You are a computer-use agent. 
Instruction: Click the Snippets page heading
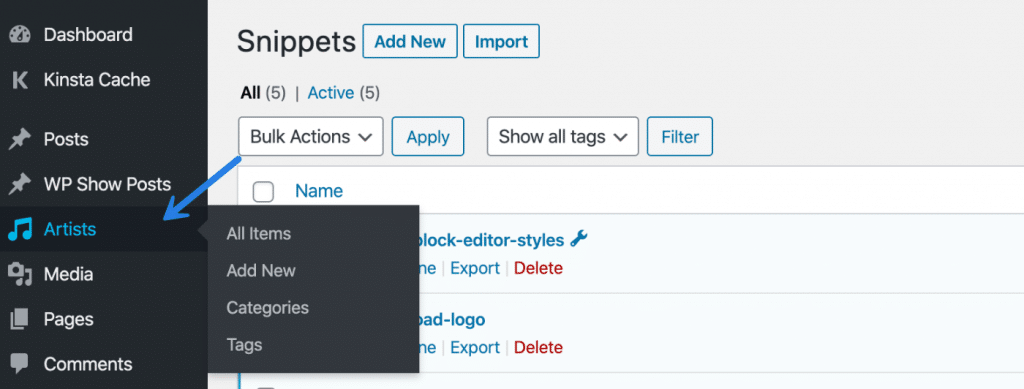[x=296, y=42]
